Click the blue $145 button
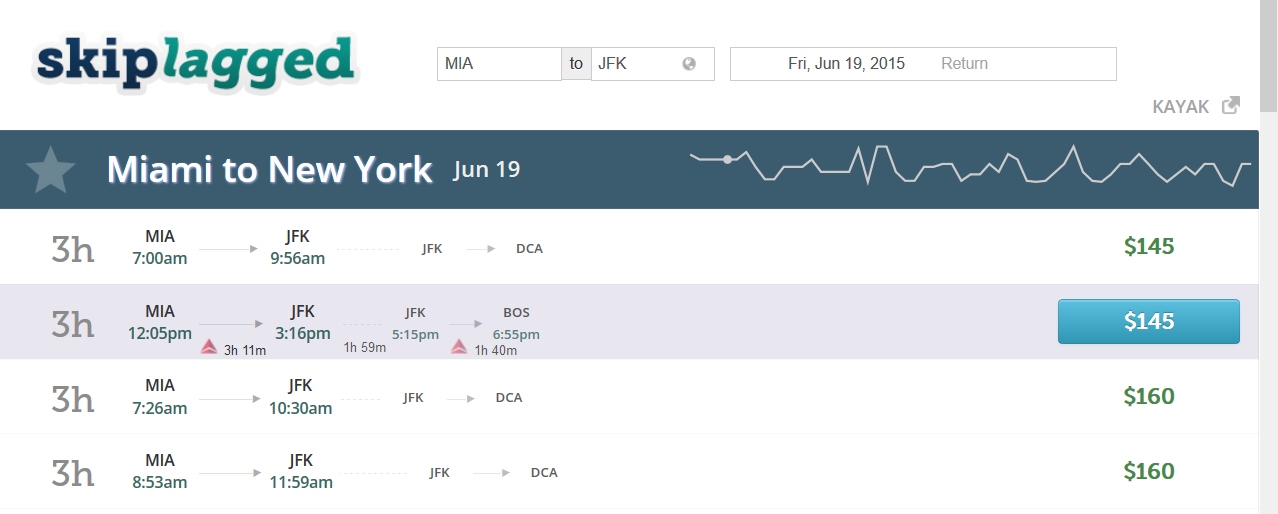Viewport: 1278px width, 514px height. (x=1148, y=321)
